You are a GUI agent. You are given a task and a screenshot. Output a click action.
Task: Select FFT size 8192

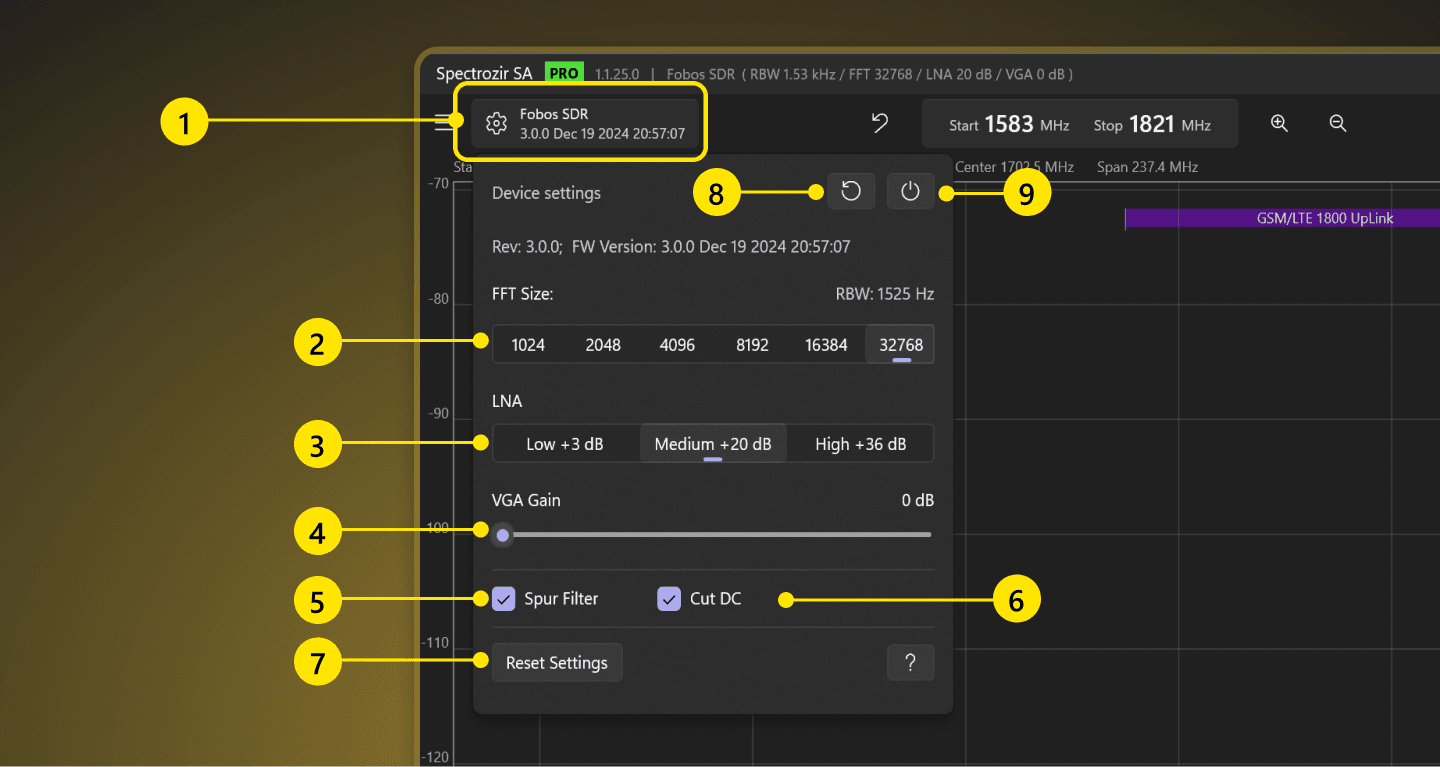(x=752, y=345)
